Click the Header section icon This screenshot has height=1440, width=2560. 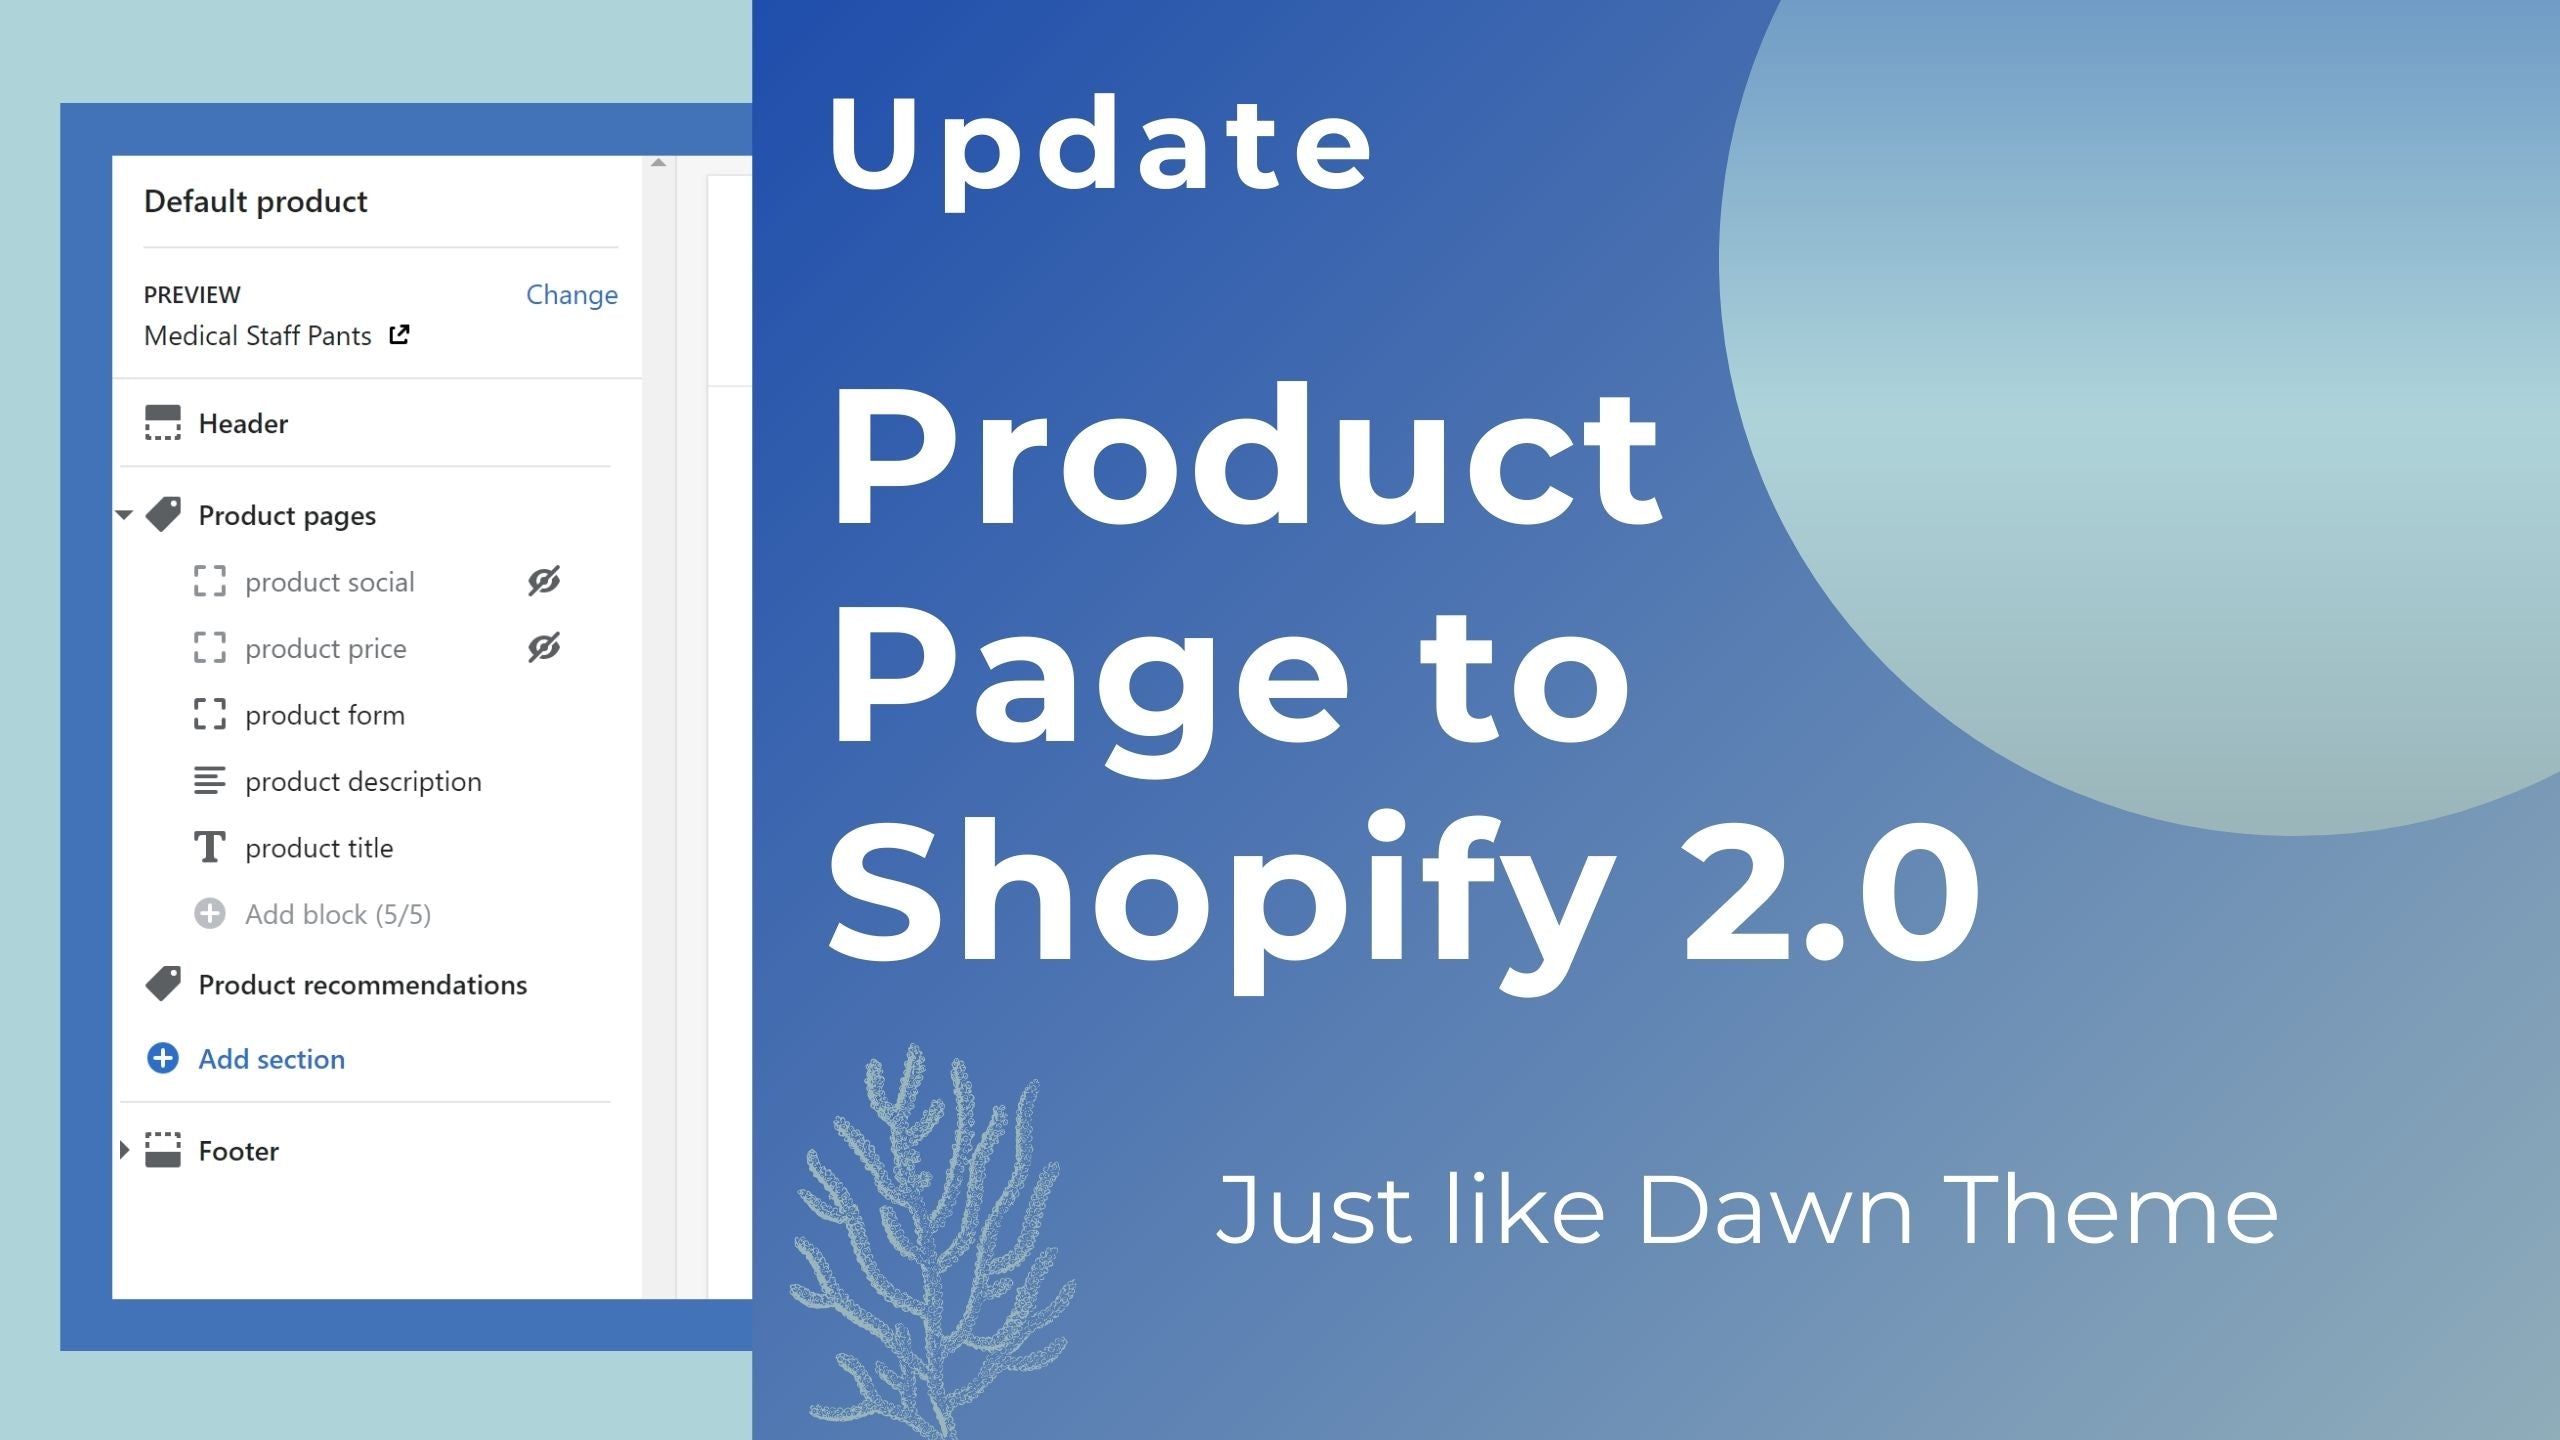point(164,422)
